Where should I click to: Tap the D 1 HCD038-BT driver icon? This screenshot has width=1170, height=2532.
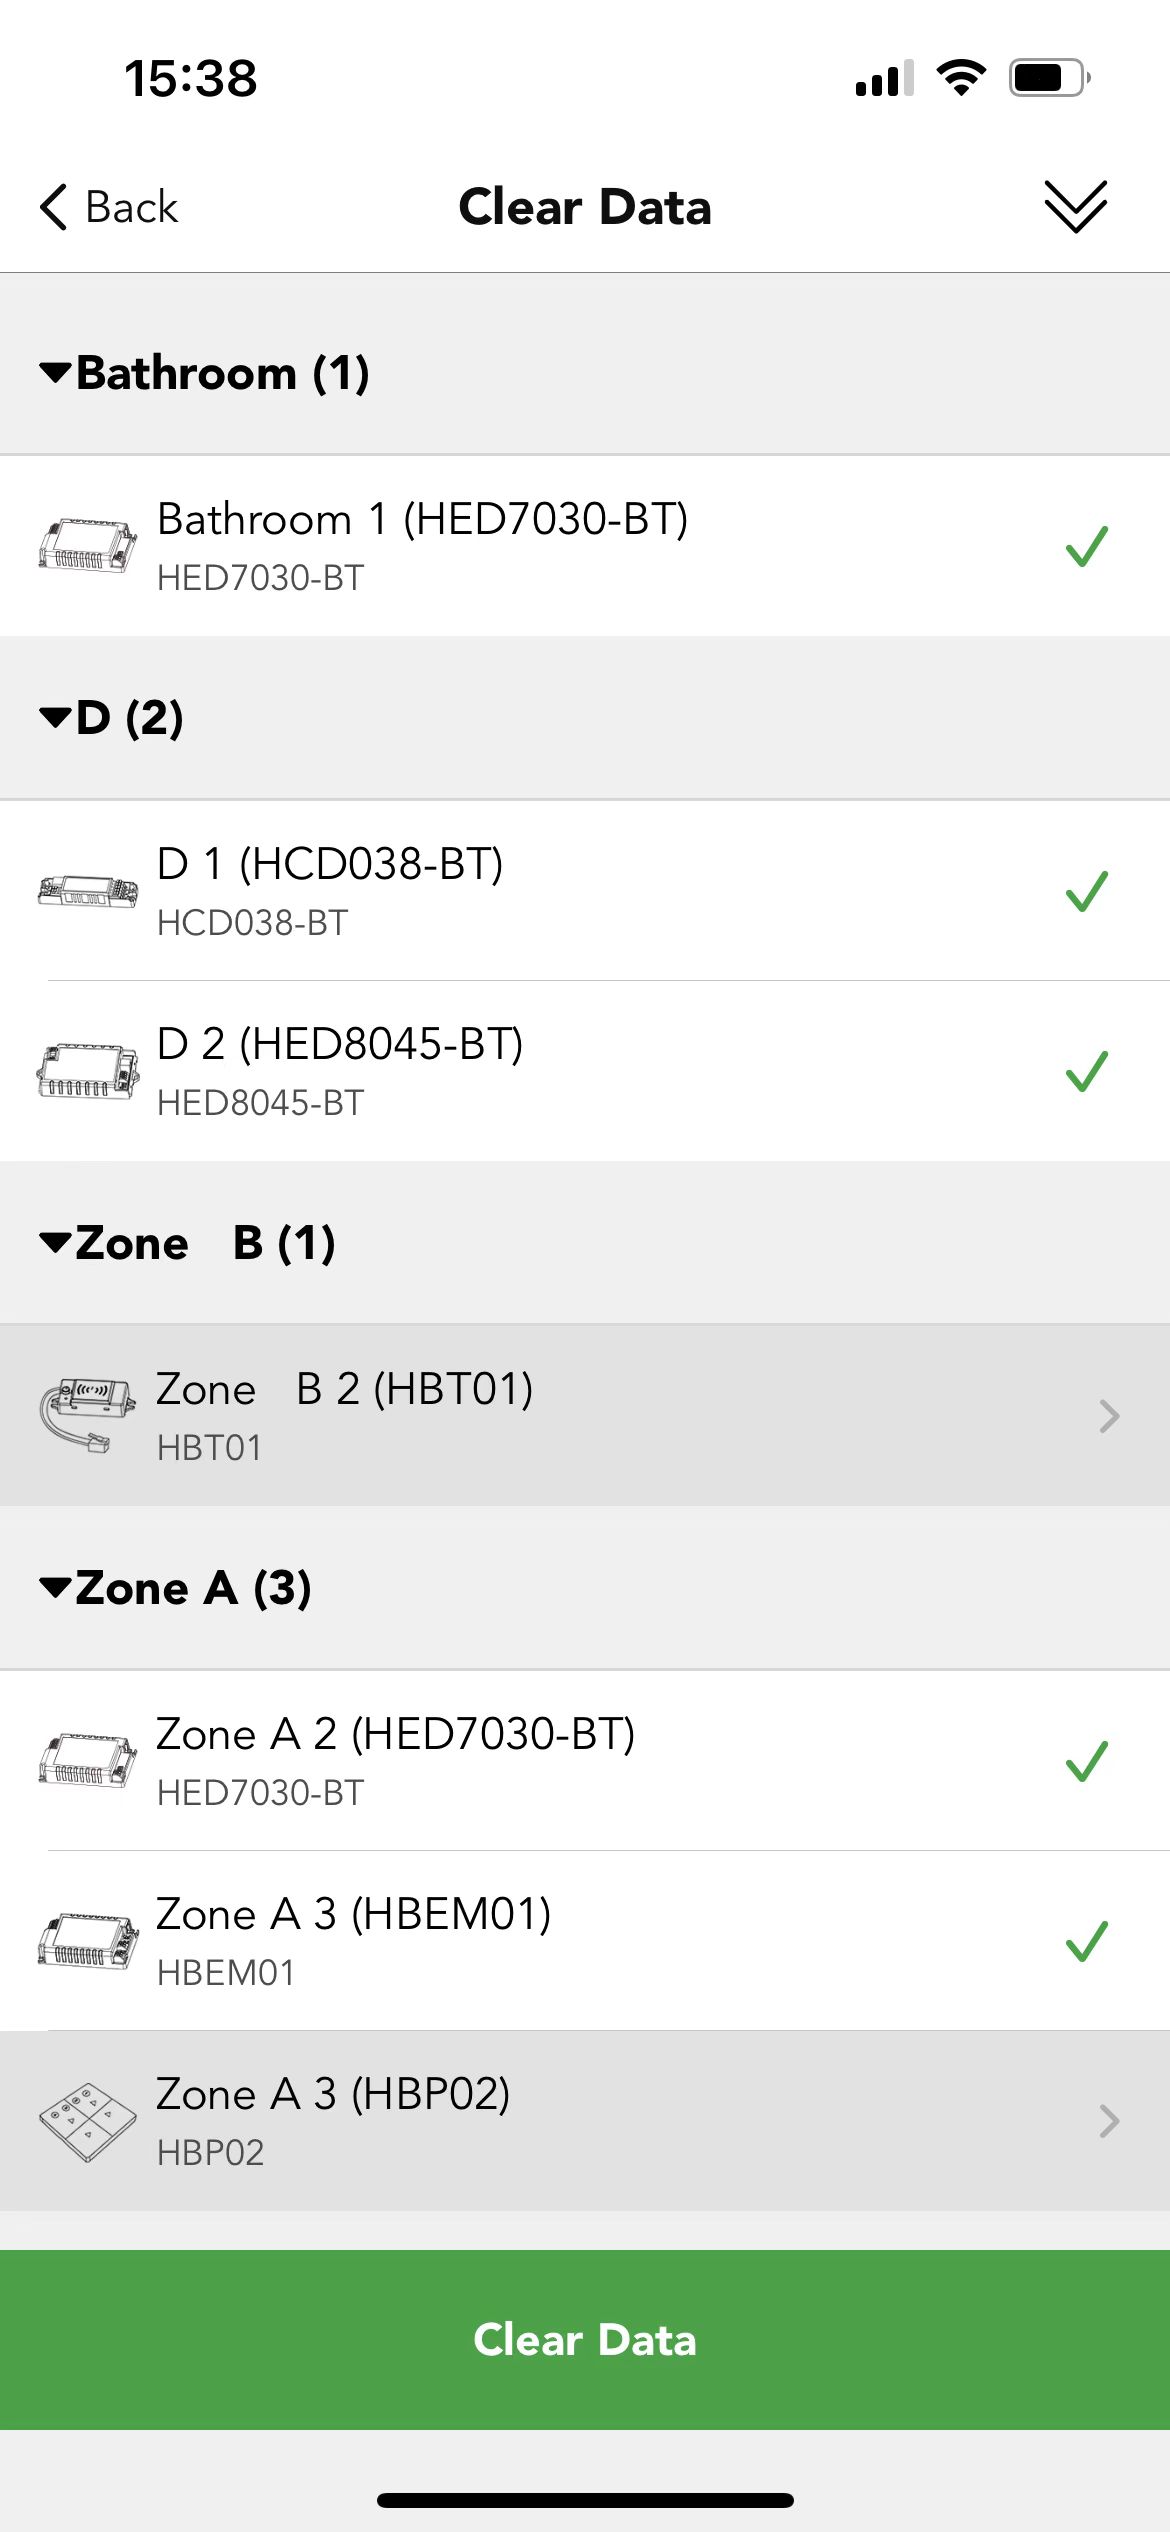click(x=88, y=890)
